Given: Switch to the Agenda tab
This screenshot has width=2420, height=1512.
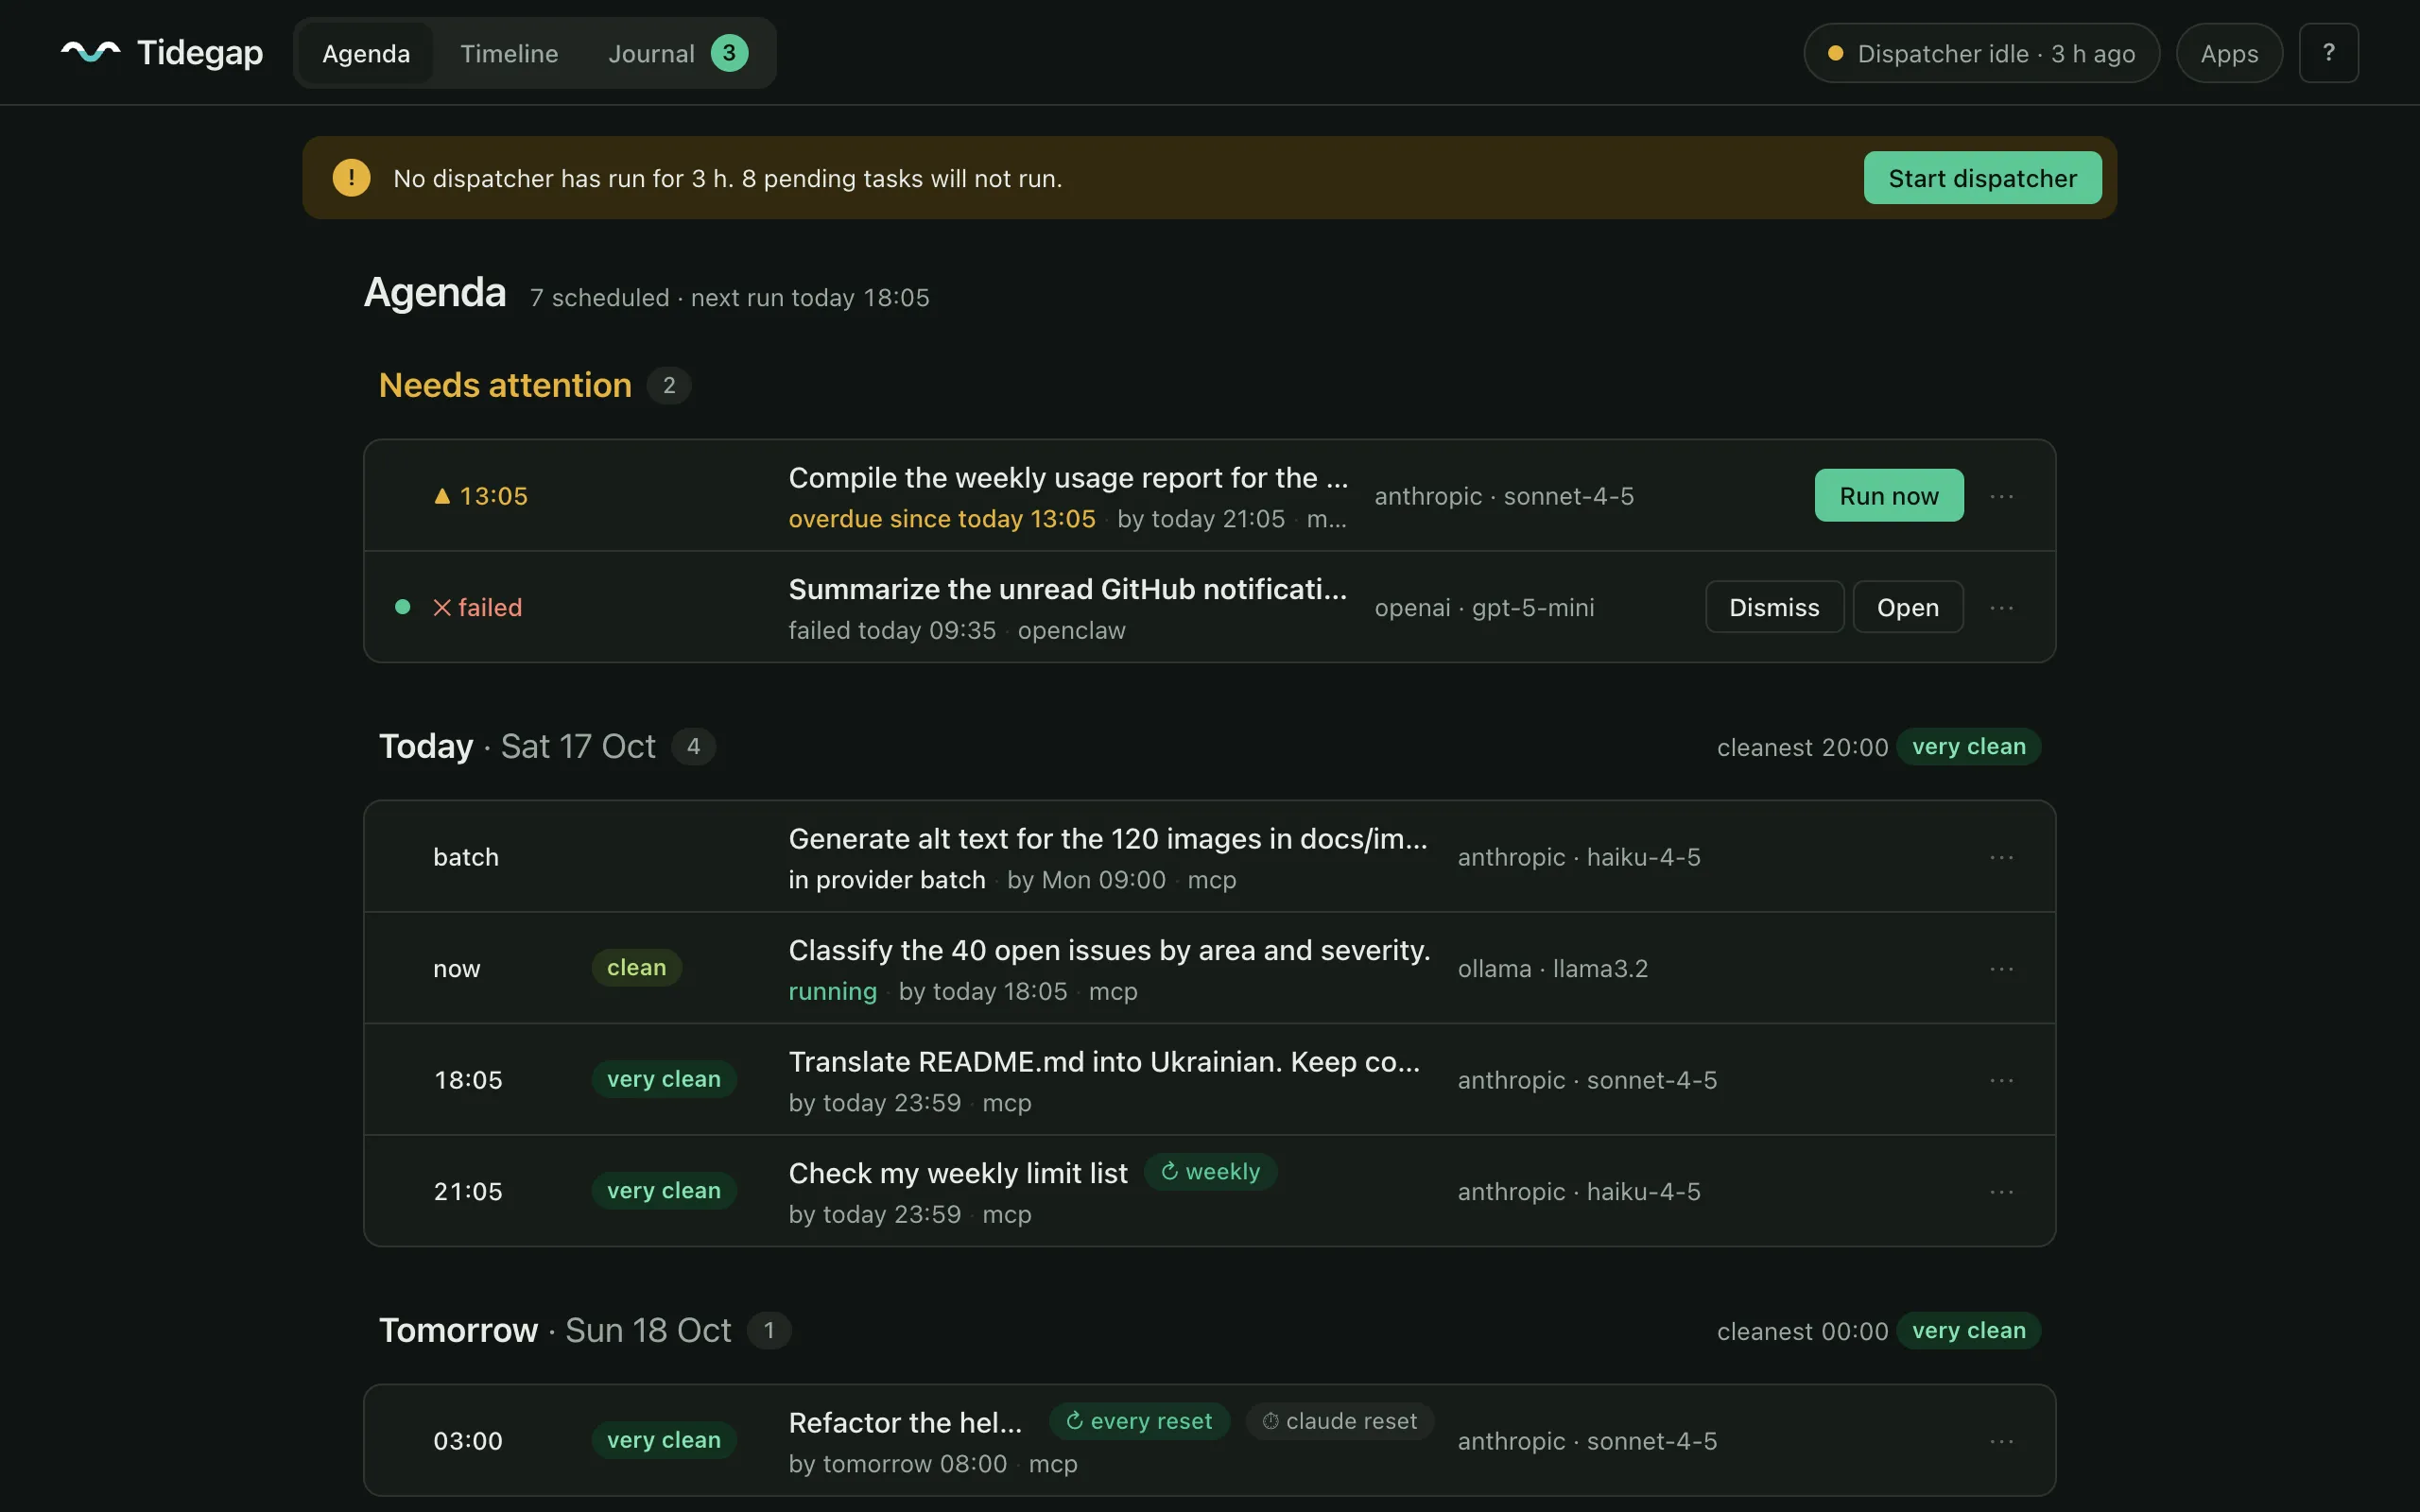Looking at the screenshot, I should pyautogui.click(x=366, y=53).
